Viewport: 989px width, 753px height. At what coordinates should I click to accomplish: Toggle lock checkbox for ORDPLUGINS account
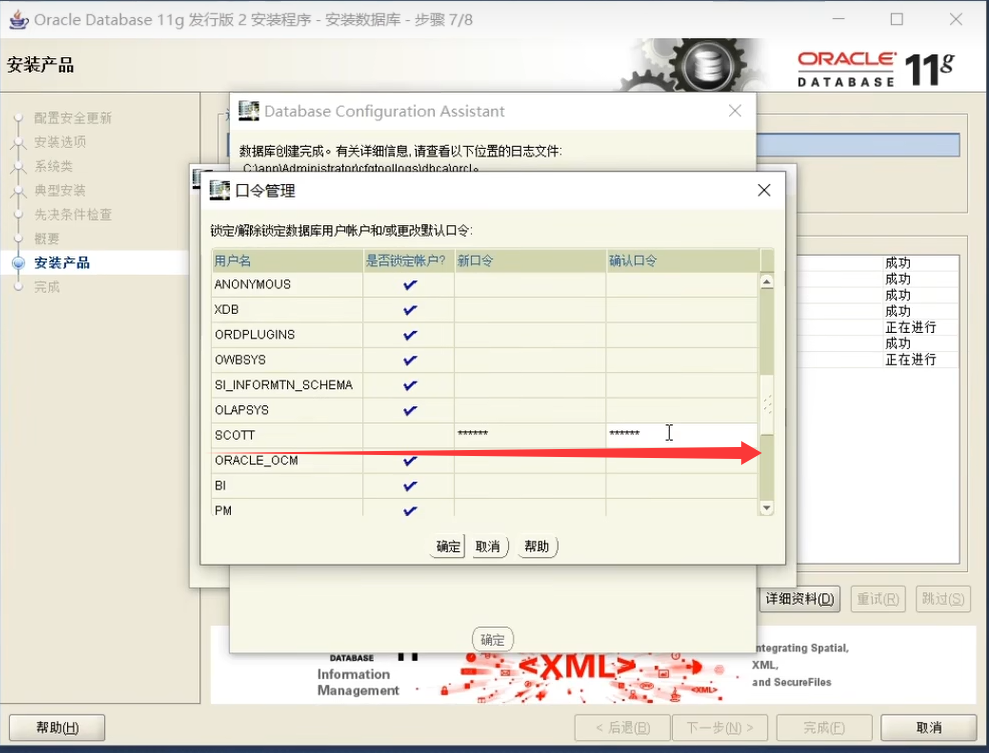[x=410, y=335]
